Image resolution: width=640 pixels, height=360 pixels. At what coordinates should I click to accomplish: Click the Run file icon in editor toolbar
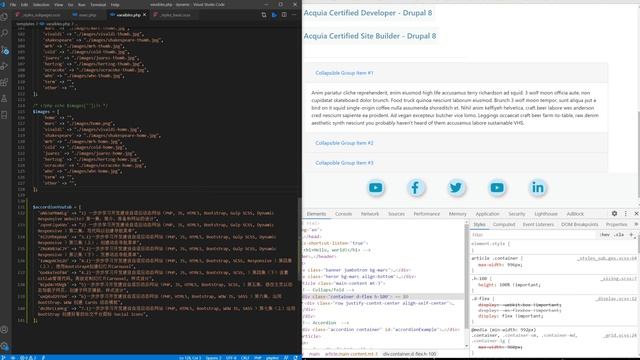(274, 15)
